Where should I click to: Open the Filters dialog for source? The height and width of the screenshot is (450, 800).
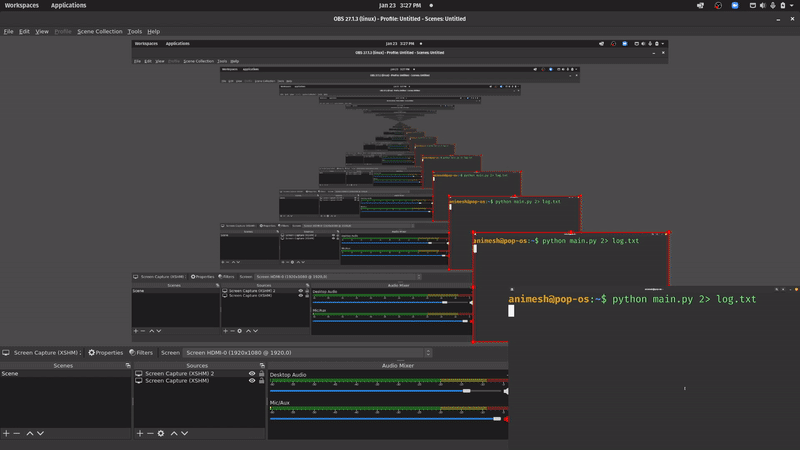click(x=141, y=353)
